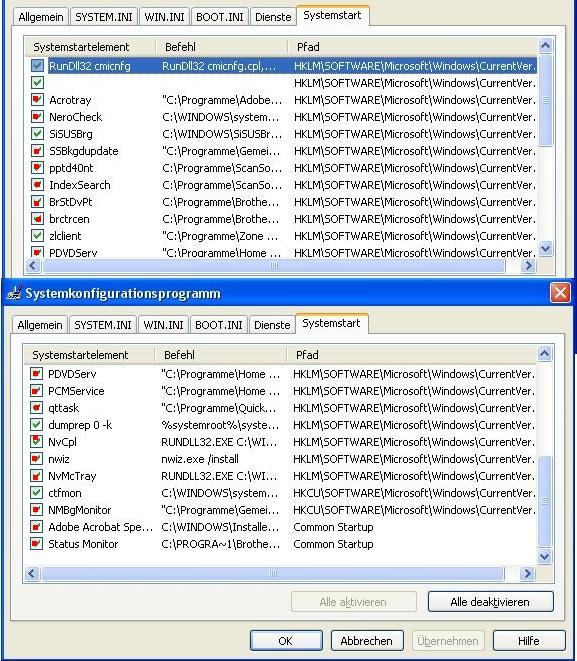Uncheck the dumprep 0 -k item
Image resolution: width=577 pixels, height=661 pixels.
[x=36, y=425]
